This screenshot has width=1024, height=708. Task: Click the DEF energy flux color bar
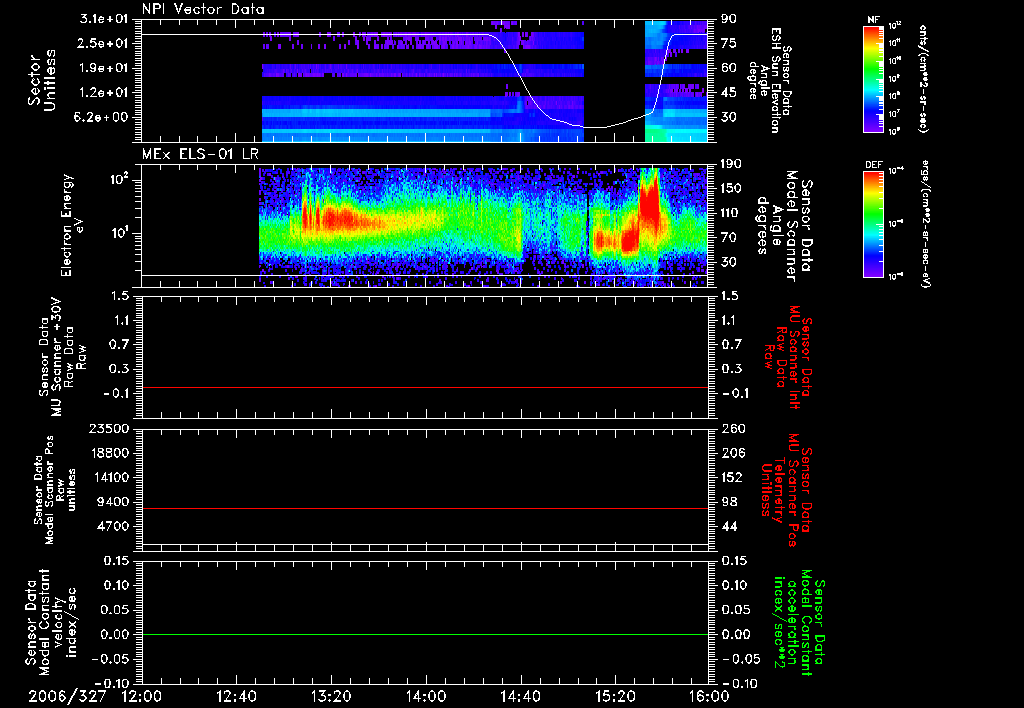coord(874,224)
